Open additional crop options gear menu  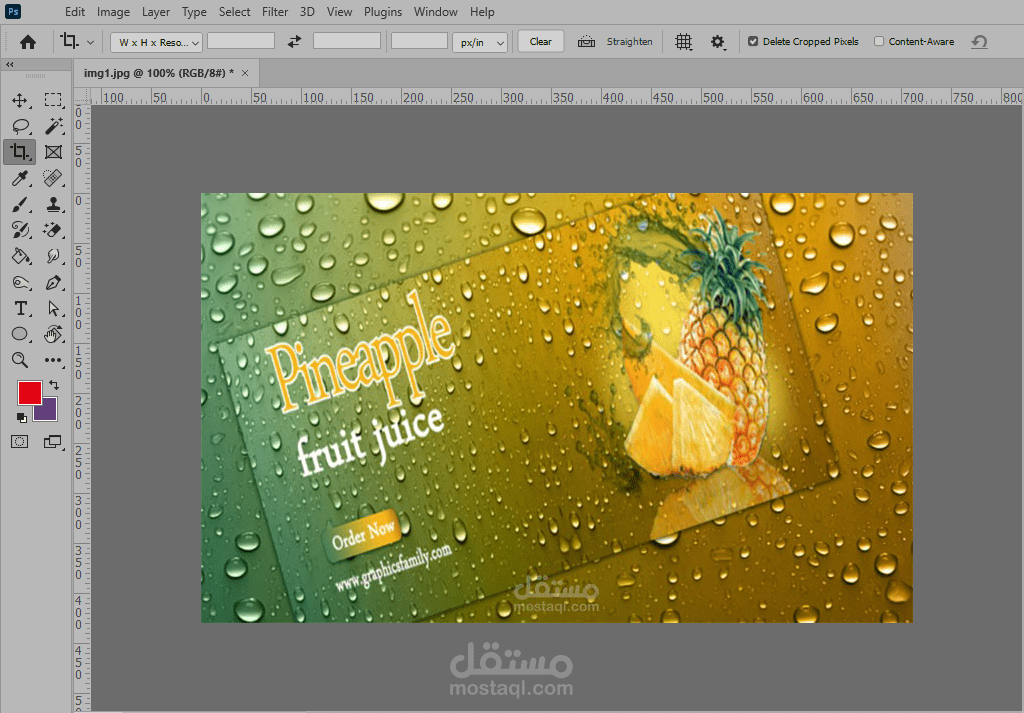point(718,42)
